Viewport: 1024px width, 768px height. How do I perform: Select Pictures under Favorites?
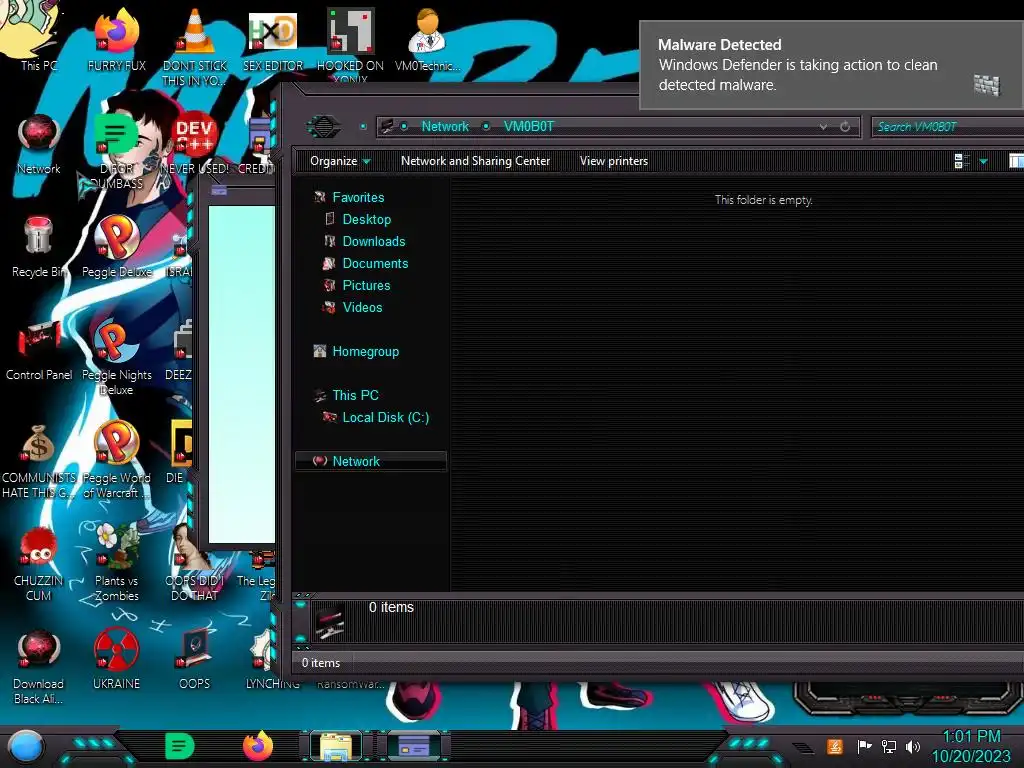coord(366,285)
